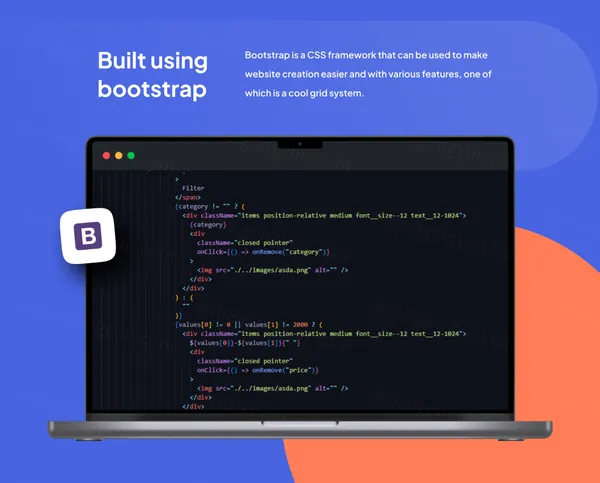
Task: Click the Bootstrap "B" logo icon
Action: pyautogui.click(x=88, y=237)
